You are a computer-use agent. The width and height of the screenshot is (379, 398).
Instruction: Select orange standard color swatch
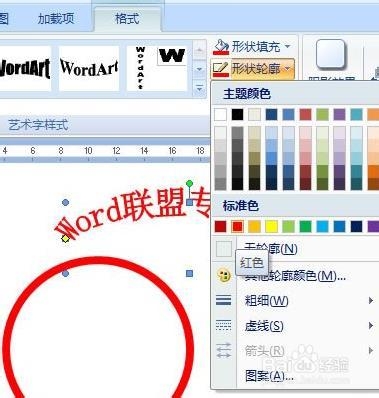(x=254, y=226)
